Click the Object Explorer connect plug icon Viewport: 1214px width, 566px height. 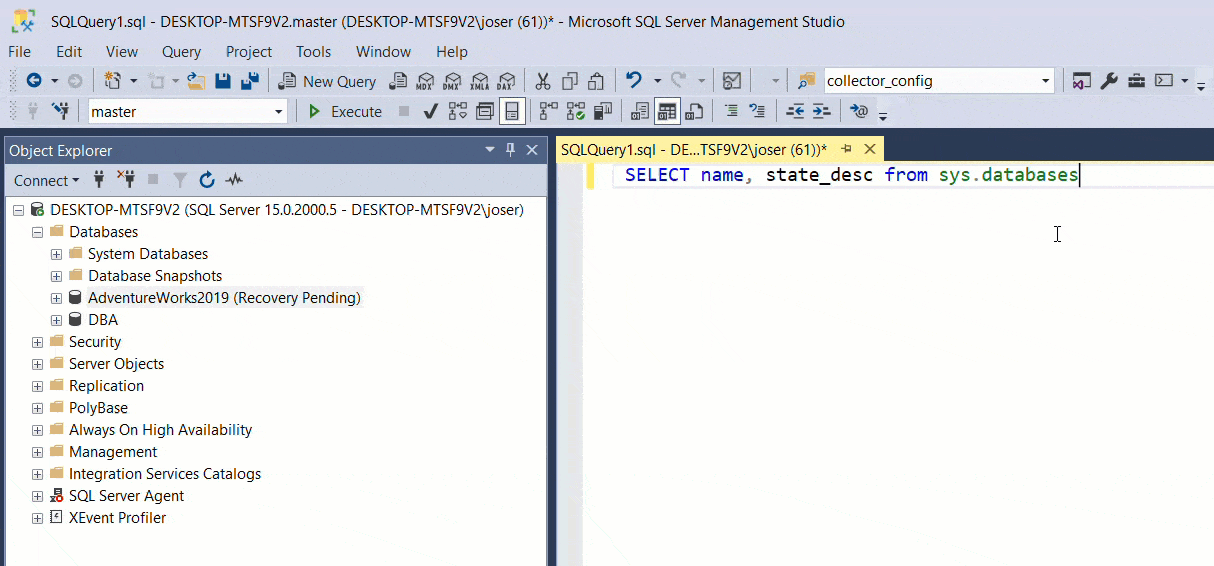point(99,180)
